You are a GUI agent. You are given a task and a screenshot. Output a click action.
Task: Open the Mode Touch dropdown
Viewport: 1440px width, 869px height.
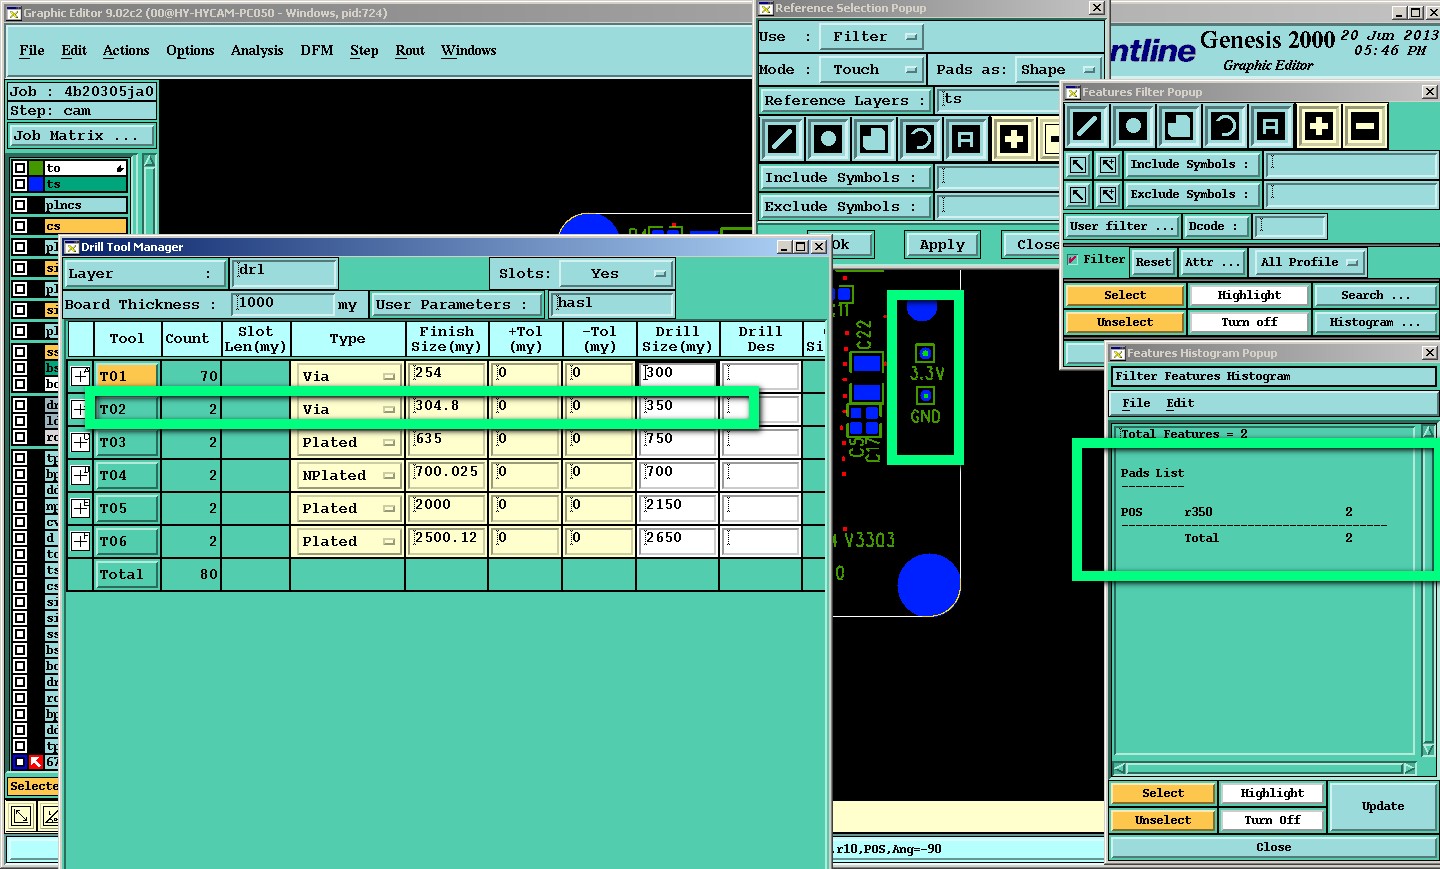click(872, 70)
